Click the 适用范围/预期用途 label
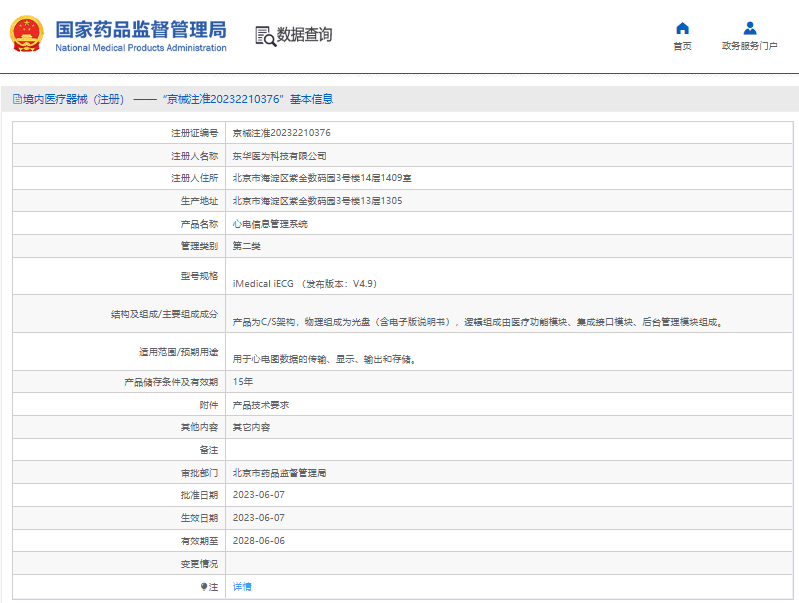The height and width of the screenshot is (603, 799). coord(178,352)
